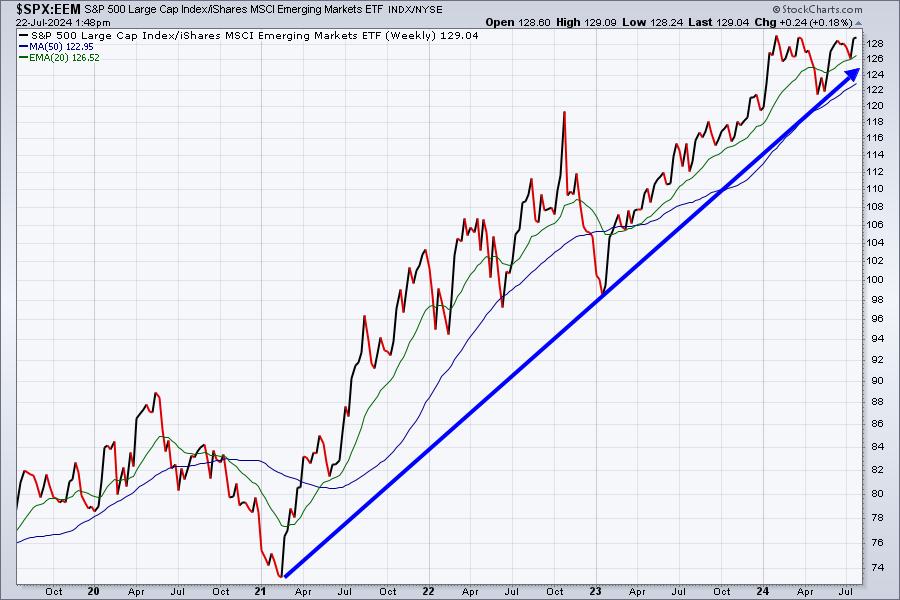Click the October 2022 spike peak
The width and height of the screenshot is (900, 600).
564,113
